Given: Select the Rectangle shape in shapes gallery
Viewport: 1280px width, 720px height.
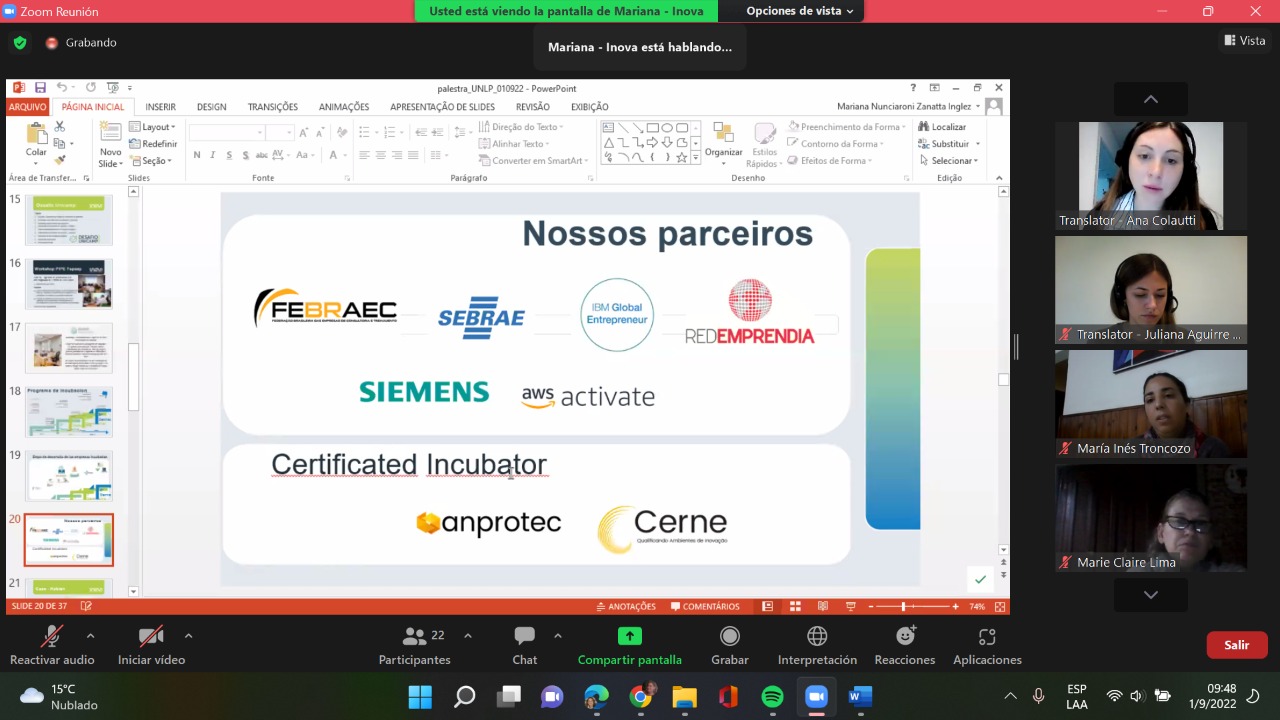Looking at the screenshot, I should click(x=652, y=128).
